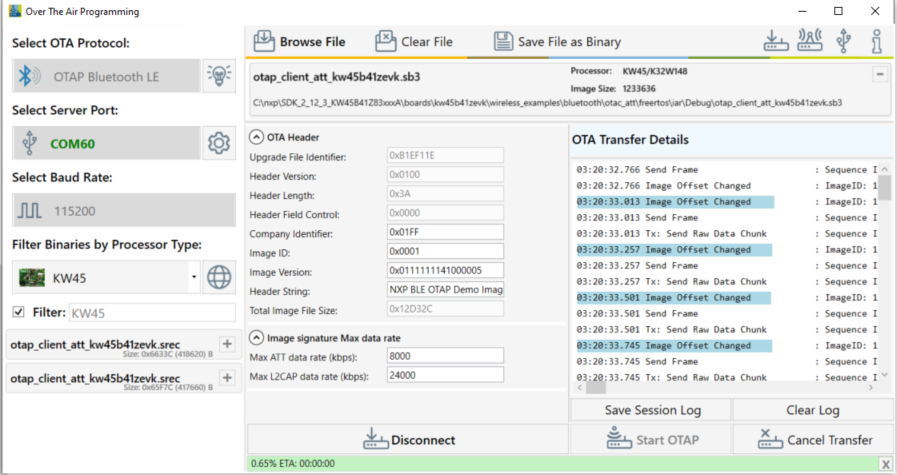Image resolution: width=897 pixels, height=475 pixels.
Task: Click the USB icon in top toolbar
Action: (845, 41)
